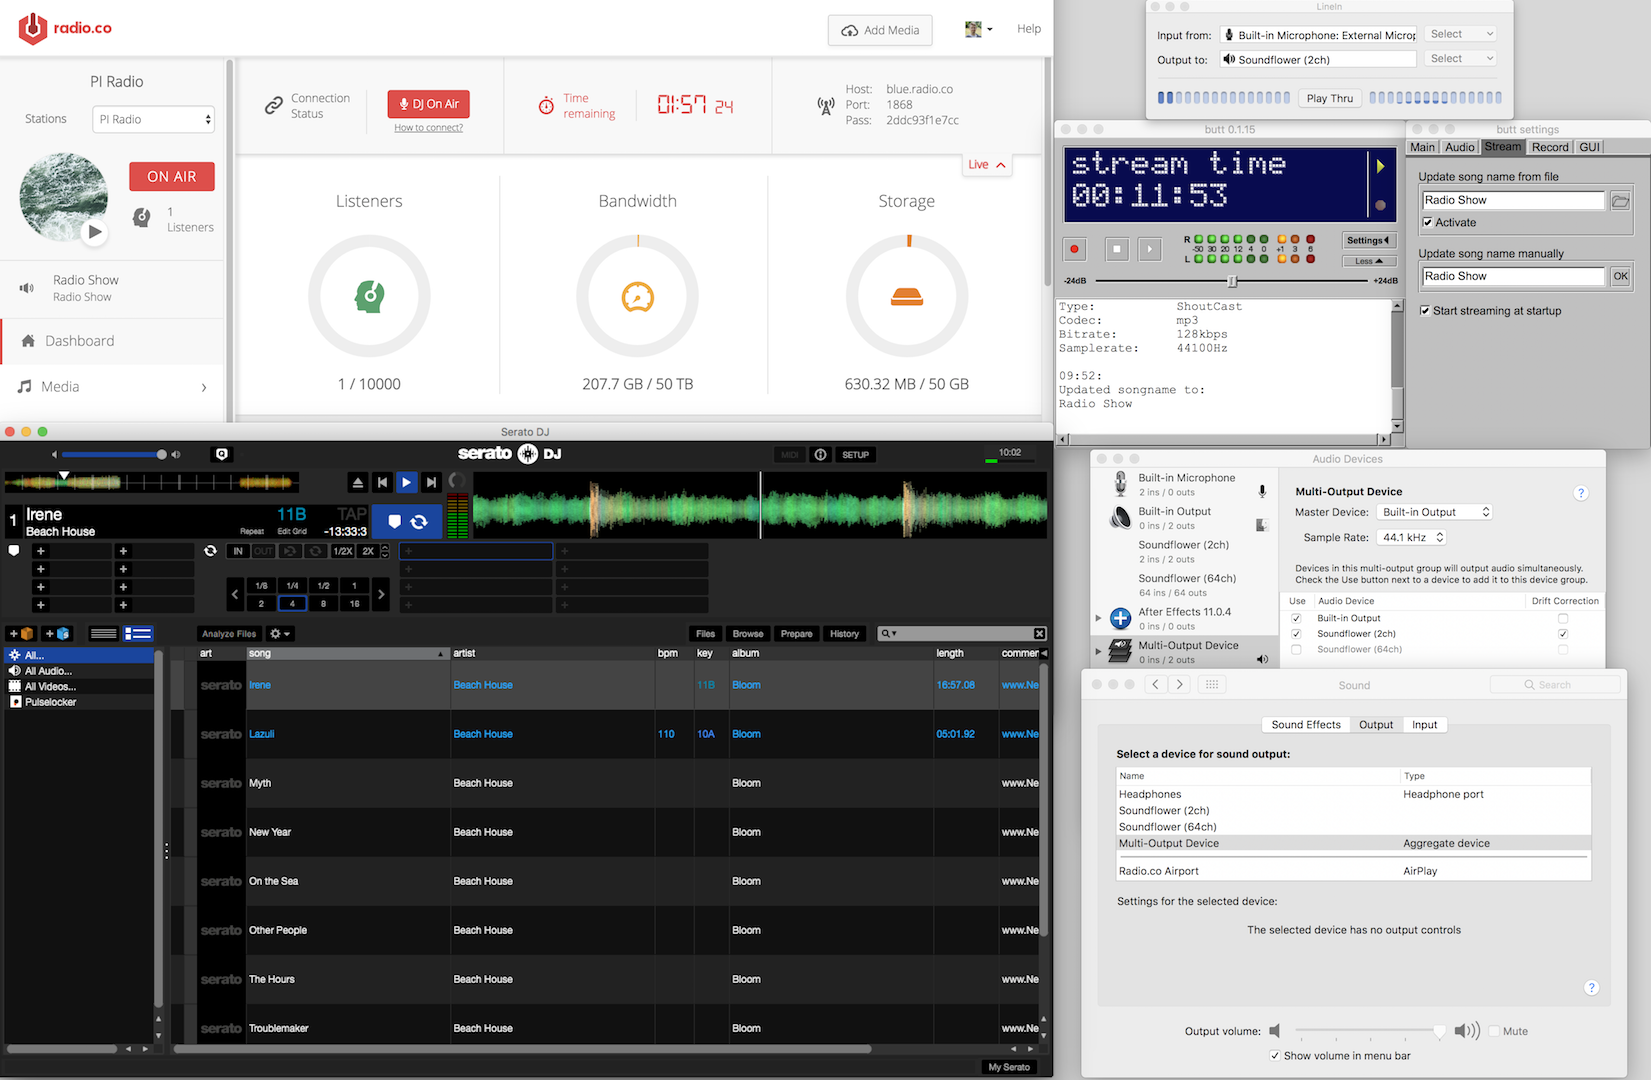Click the Audio Devices help icon
Screen dimensions: 1651x1080
pos(1581,493)
